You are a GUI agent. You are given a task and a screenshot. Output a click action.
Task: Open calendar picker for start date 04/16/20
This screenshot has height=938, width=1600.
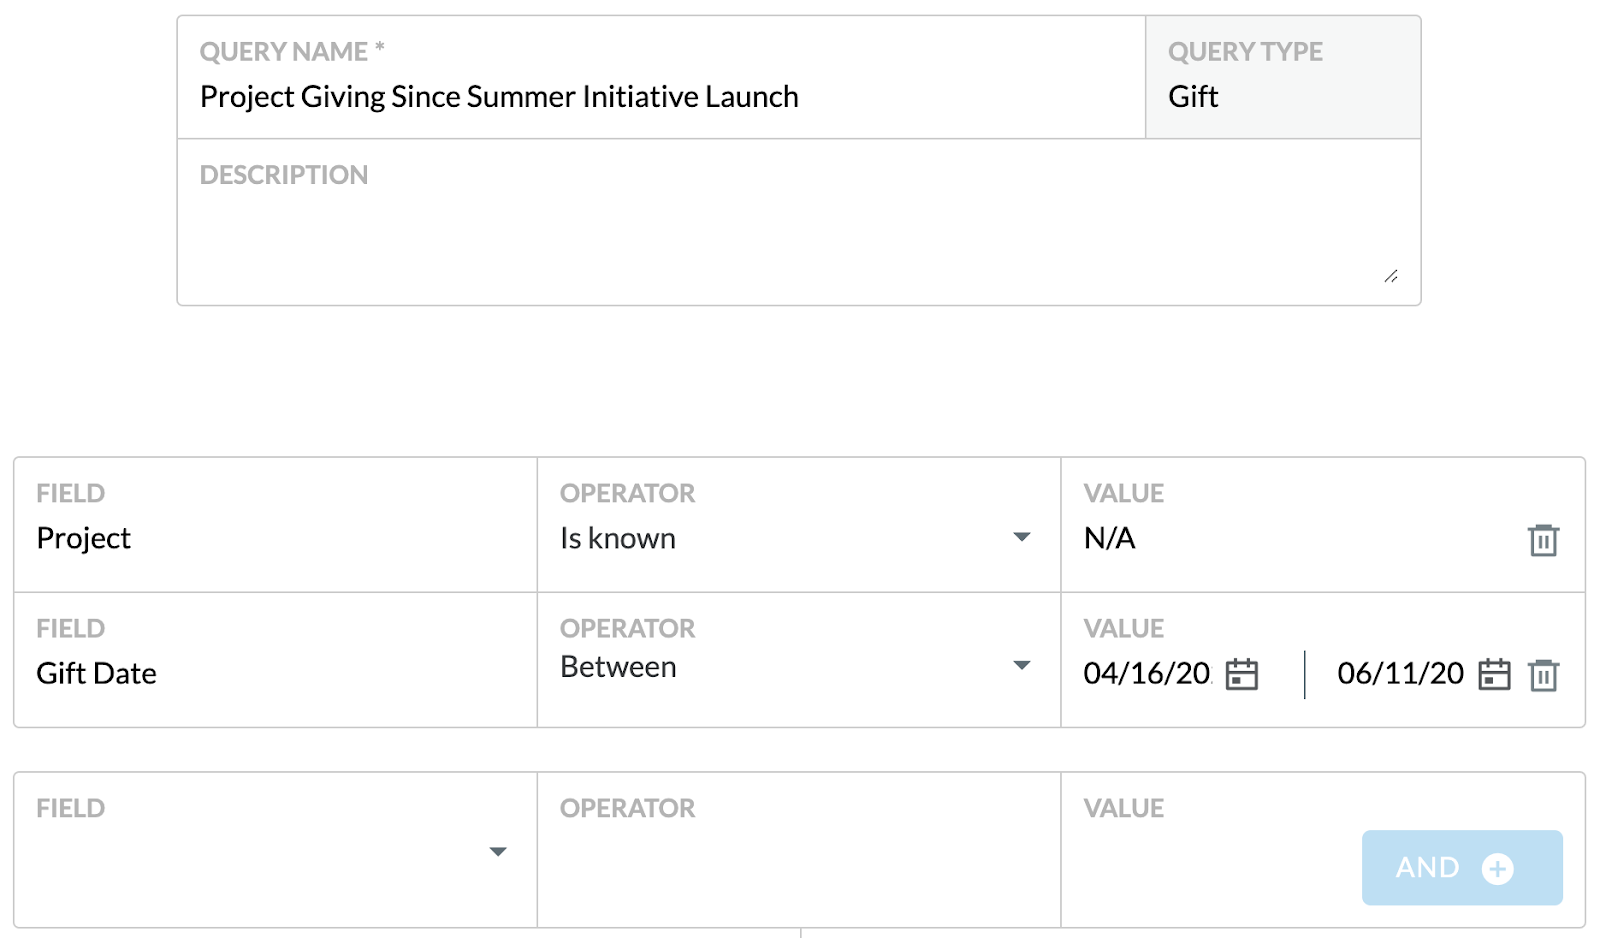click(x=1242, y=674)
